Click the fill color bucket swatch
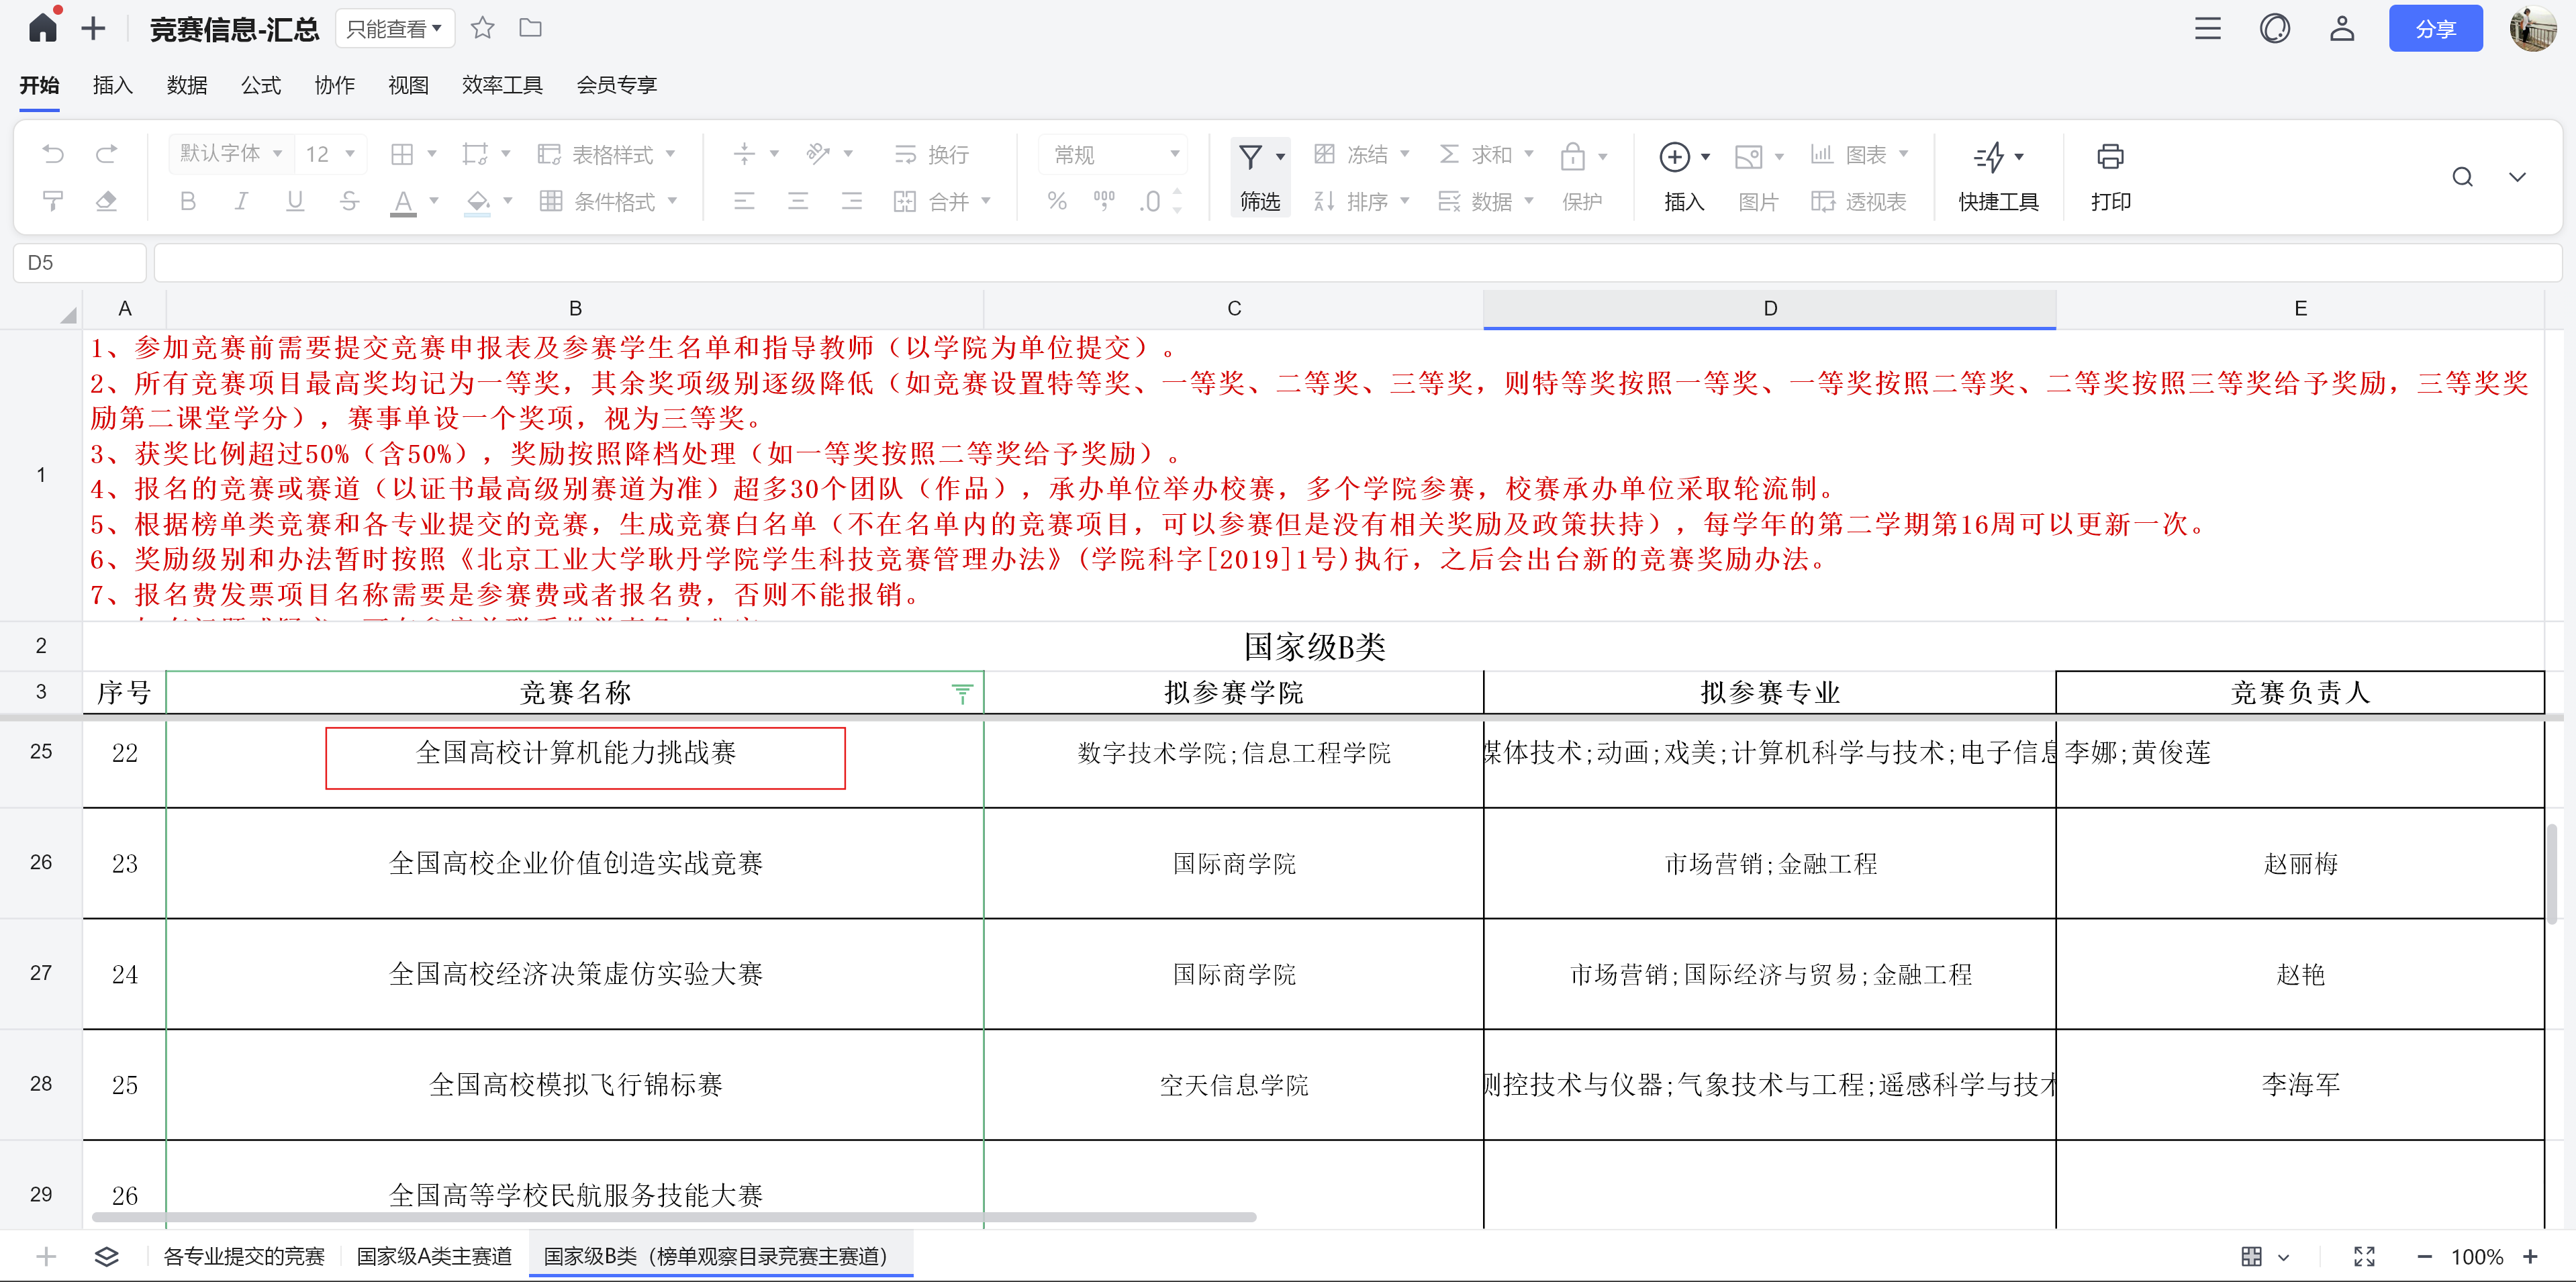 click(x=478, y=201)
